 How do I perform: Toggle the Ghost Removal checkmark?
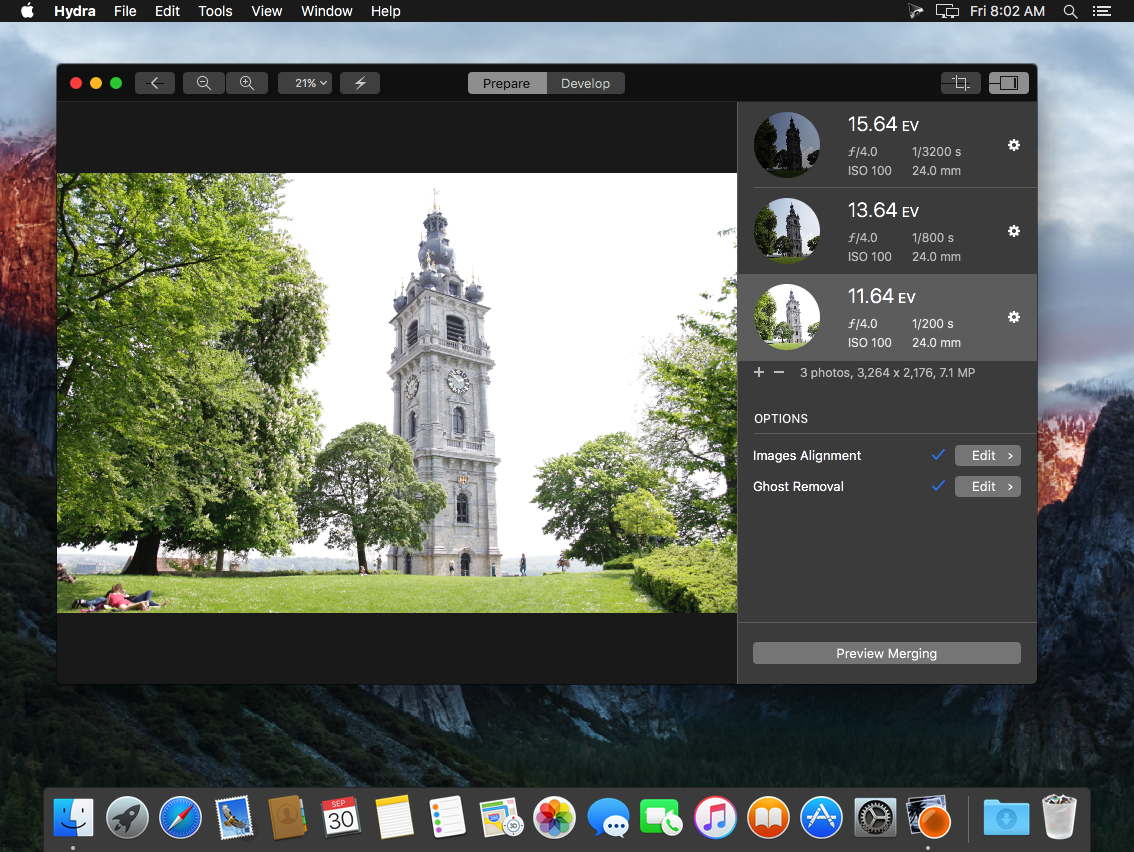coord(938,486)
